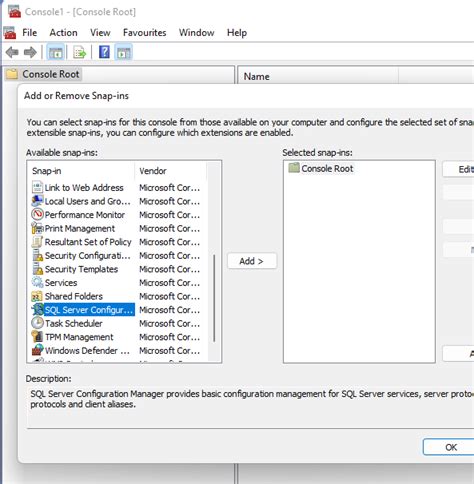Click the Name column header in results pane
Screen dimensions: 474x484
coord(318,76)
